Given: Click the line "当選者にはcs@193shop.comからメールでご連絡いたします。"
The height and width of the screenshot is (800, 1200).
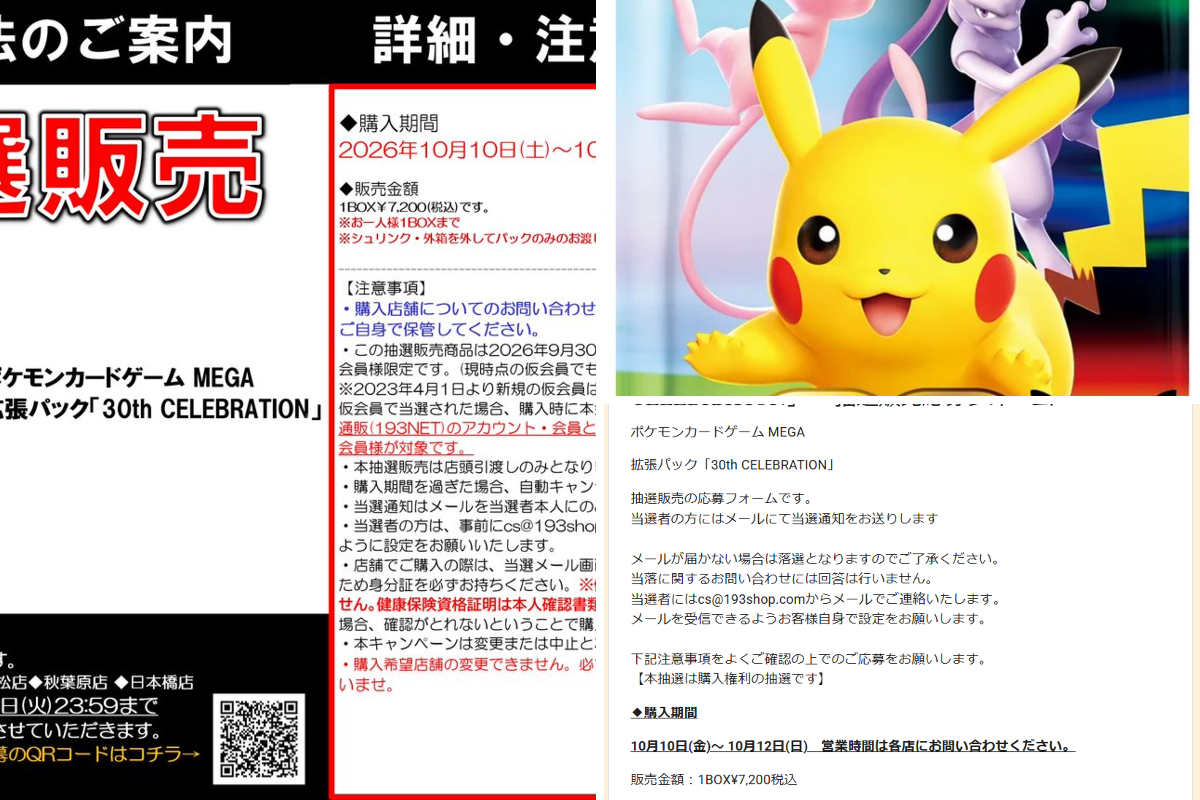Looking at the screenshot, I should [816, 598].
